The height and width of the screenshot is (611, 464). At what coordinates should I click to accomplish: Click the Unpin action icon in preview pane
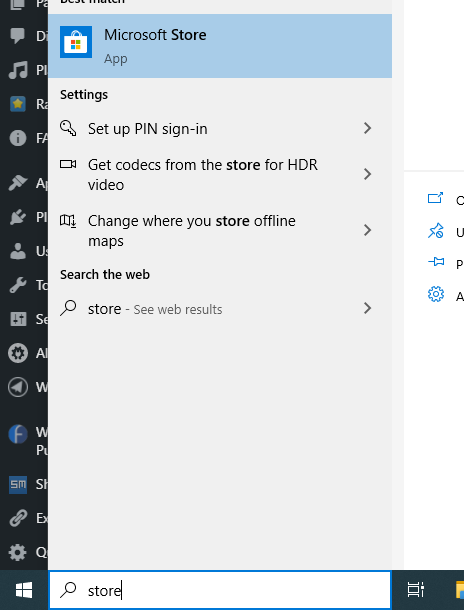(x=436, y=231)
